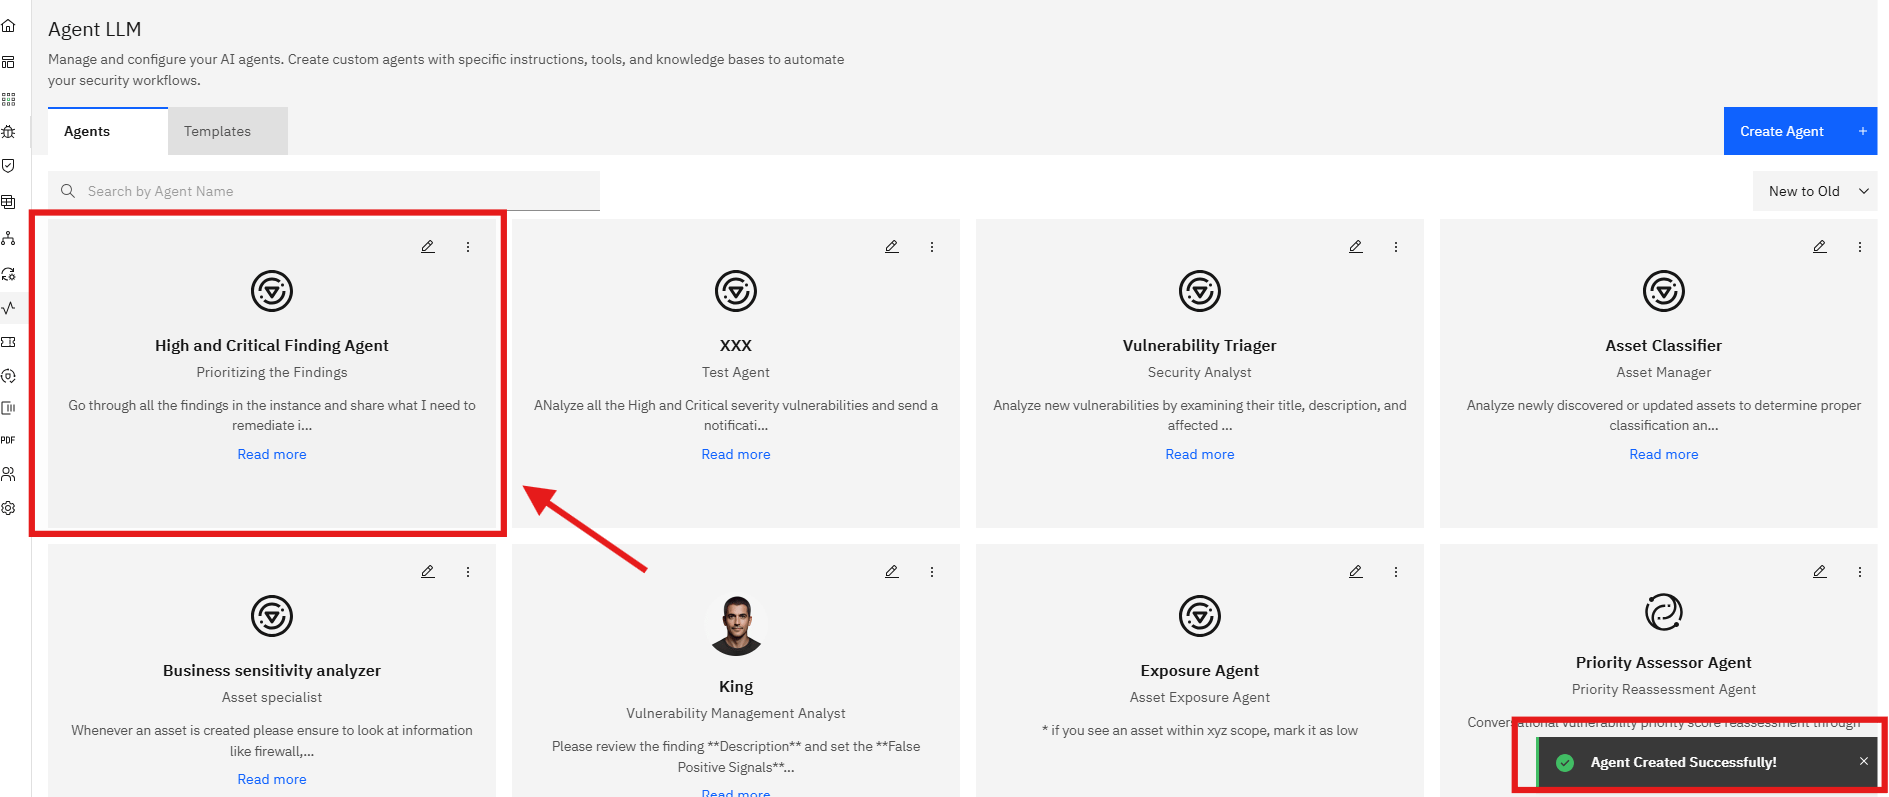The width and height of the screenshot is (1889, 797).
Task: Click the Exposure Agent circular logo
Action: point(1200,616)
